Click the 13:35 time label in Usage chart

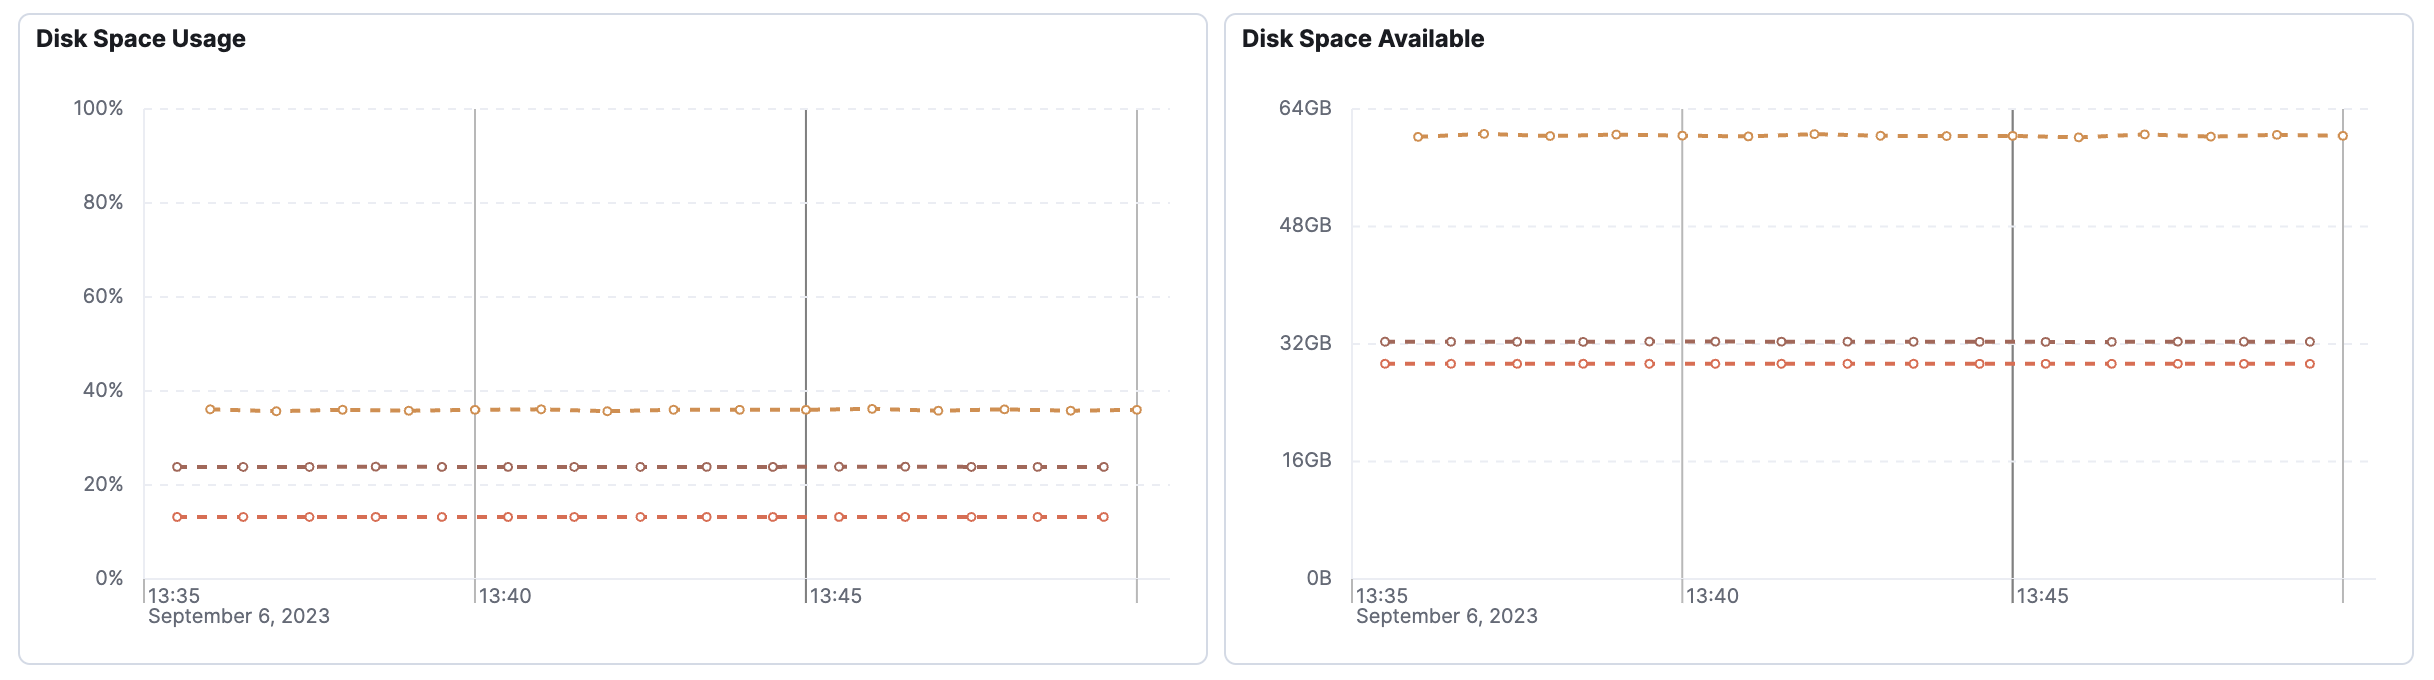(x=174, y=596)
